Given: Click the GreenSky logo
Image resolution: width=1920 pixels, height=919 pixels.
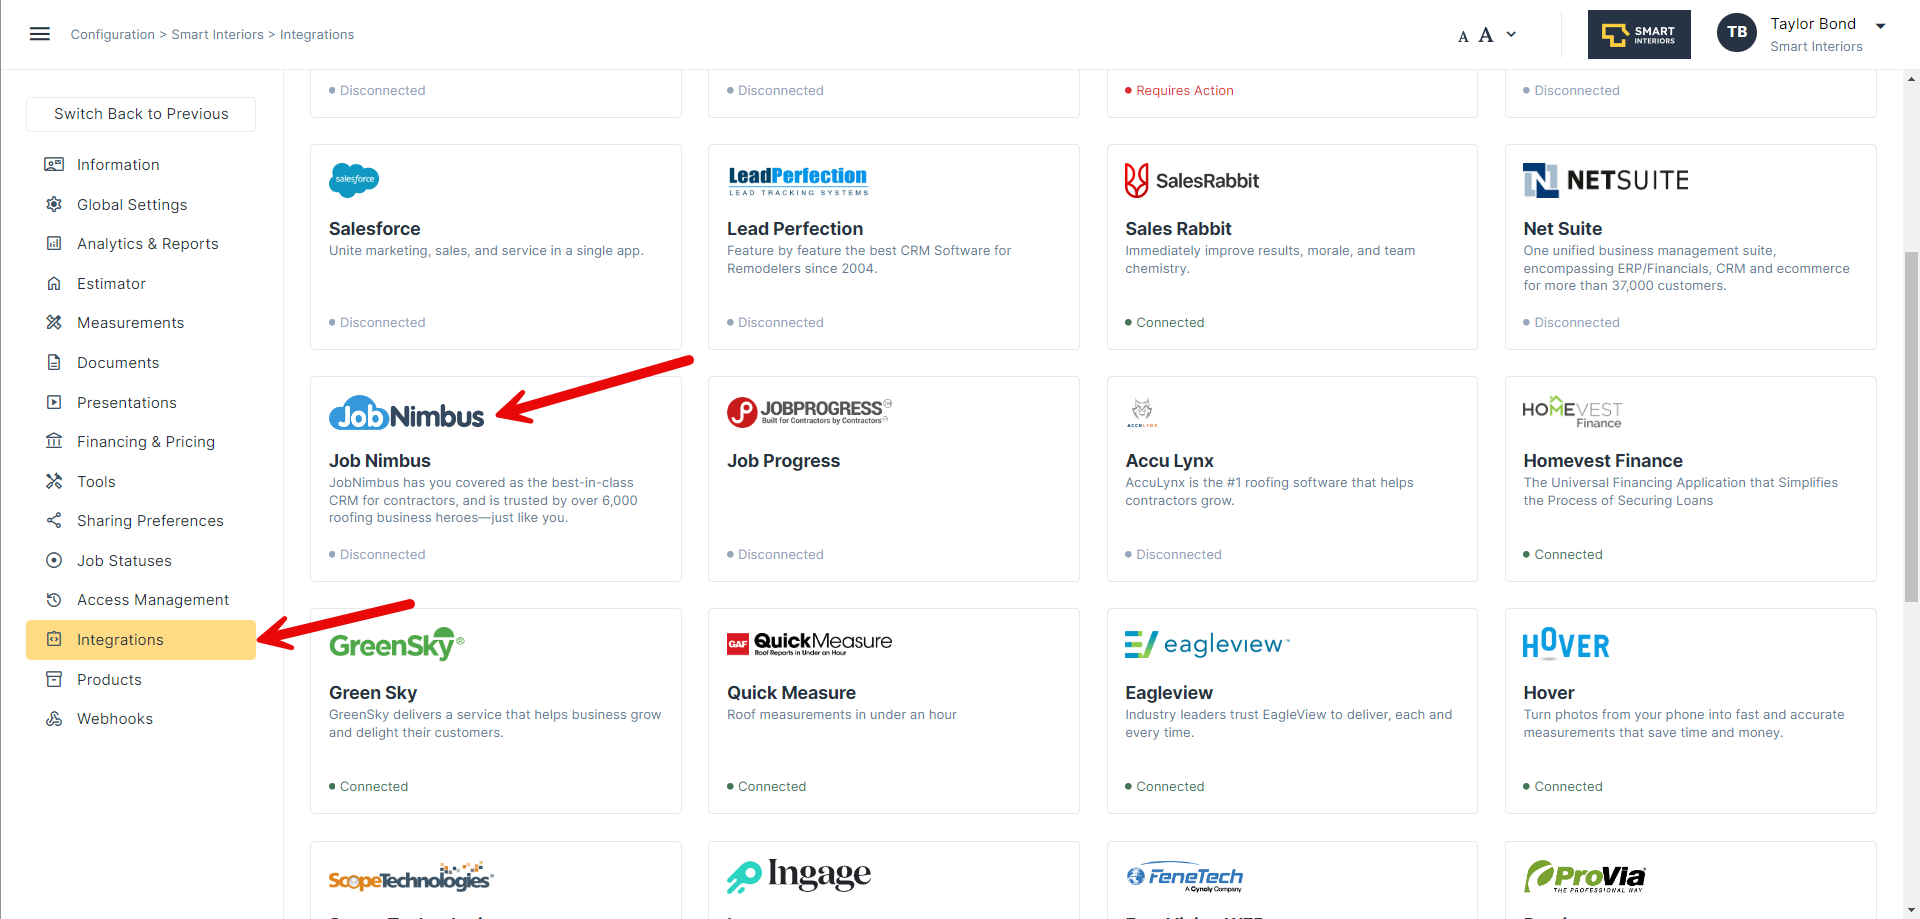Looking at the screenshot, I should [x=396, y=645].
